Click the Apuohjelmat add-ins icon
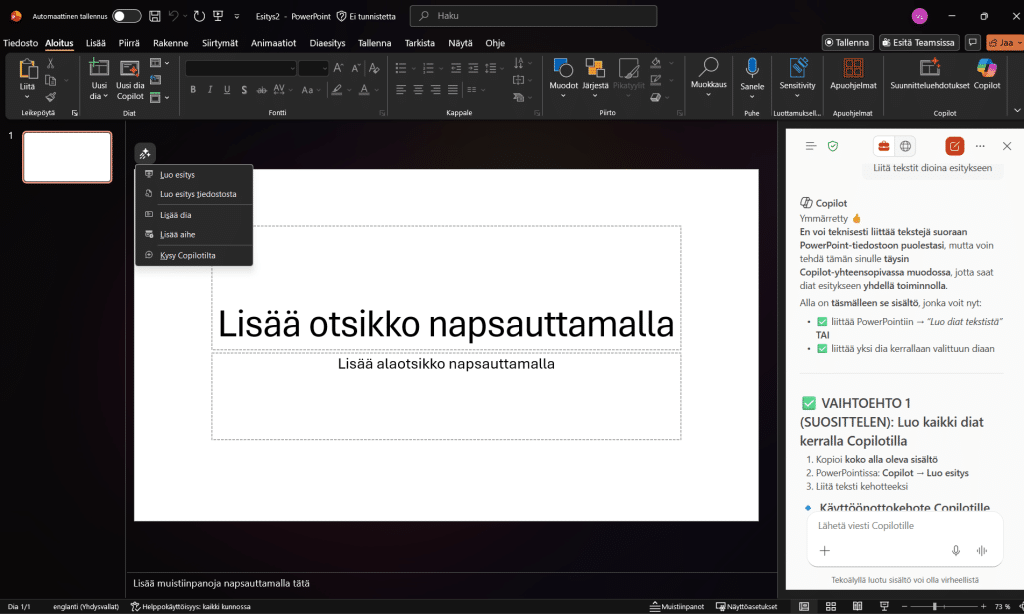The height and width of the screenshot is (614, 1024). [853, 69]
